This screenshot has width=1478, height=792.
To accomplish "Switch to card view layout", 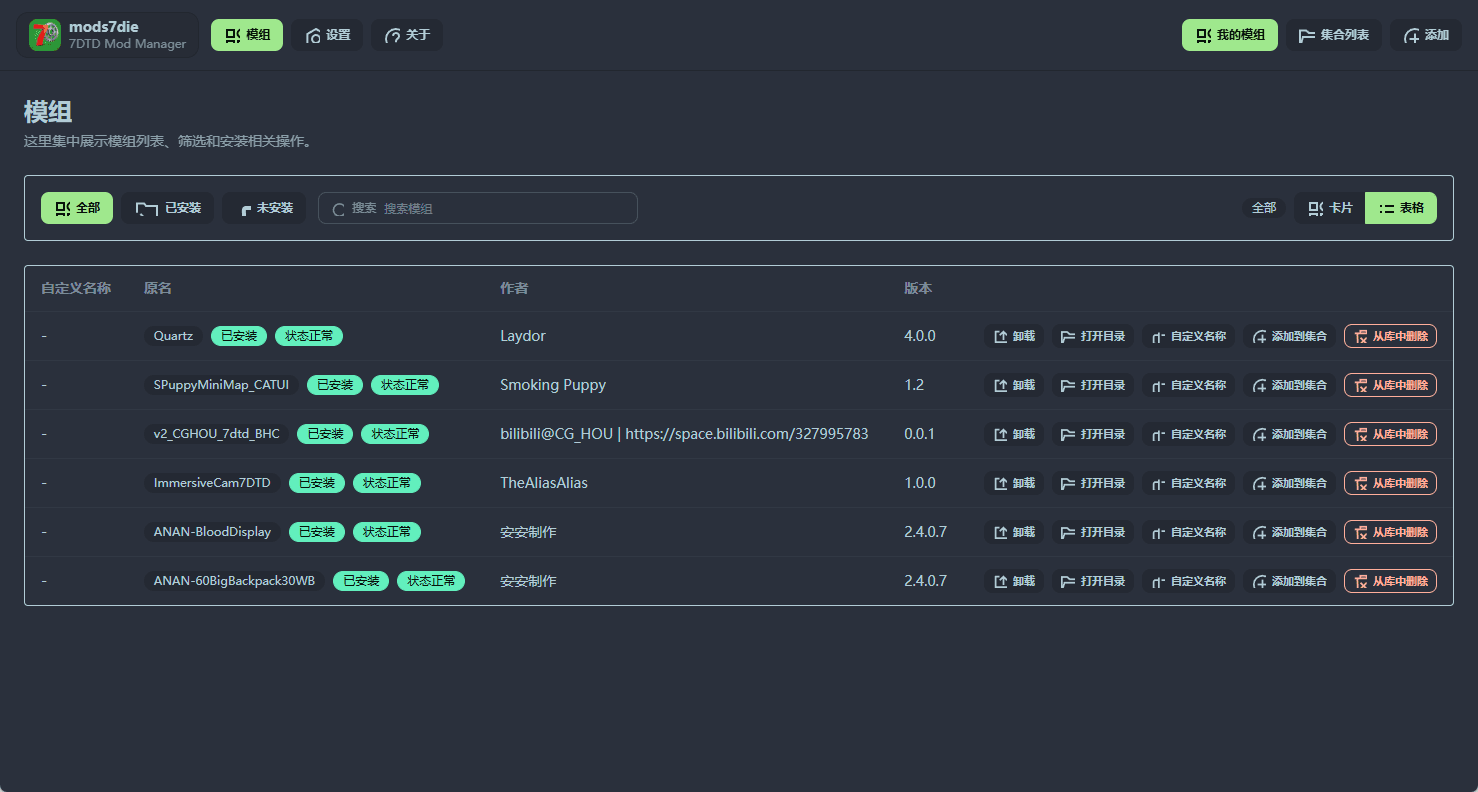I will (1329, 208).
